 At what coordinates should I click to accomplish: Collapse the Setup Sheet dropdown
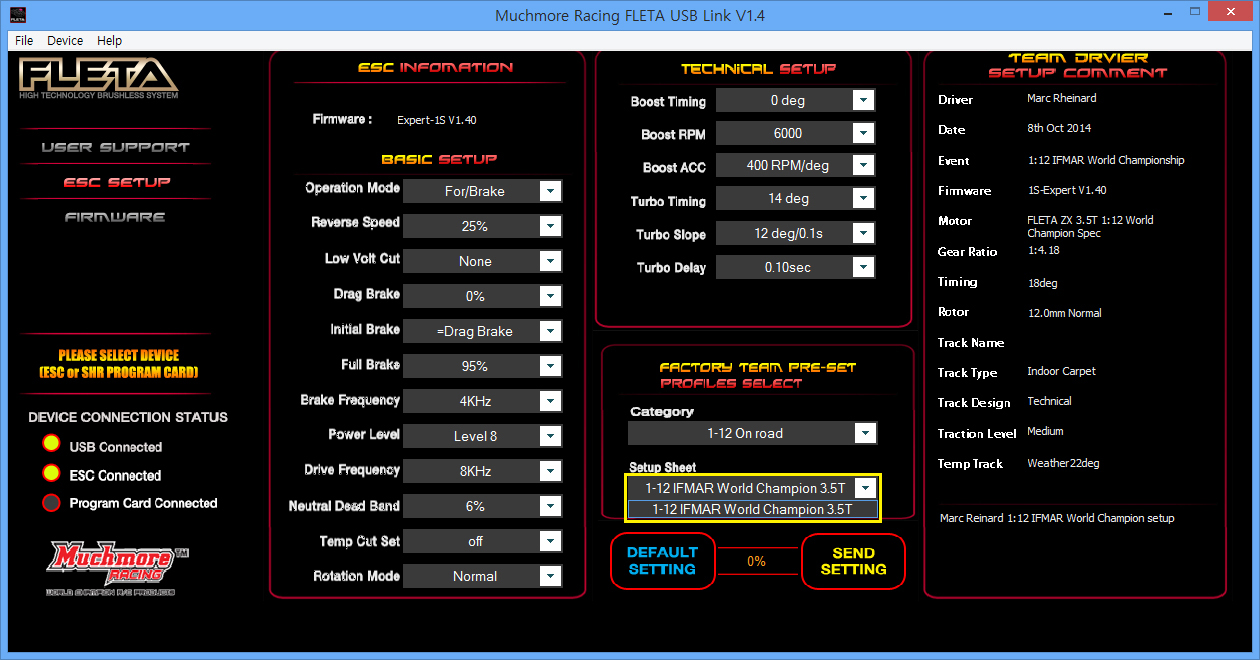[x=866, y=488]
